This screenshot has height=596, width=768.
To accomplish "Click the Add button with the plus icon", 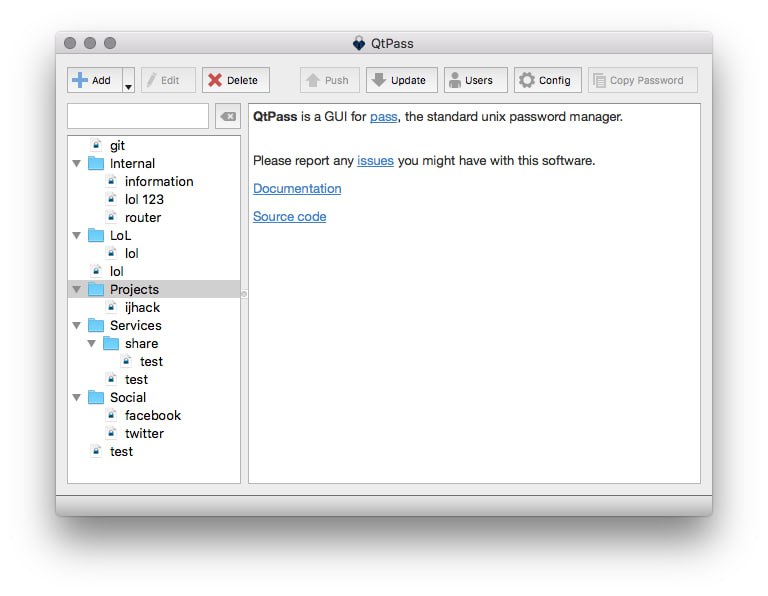I will click(x=95, y=80).
